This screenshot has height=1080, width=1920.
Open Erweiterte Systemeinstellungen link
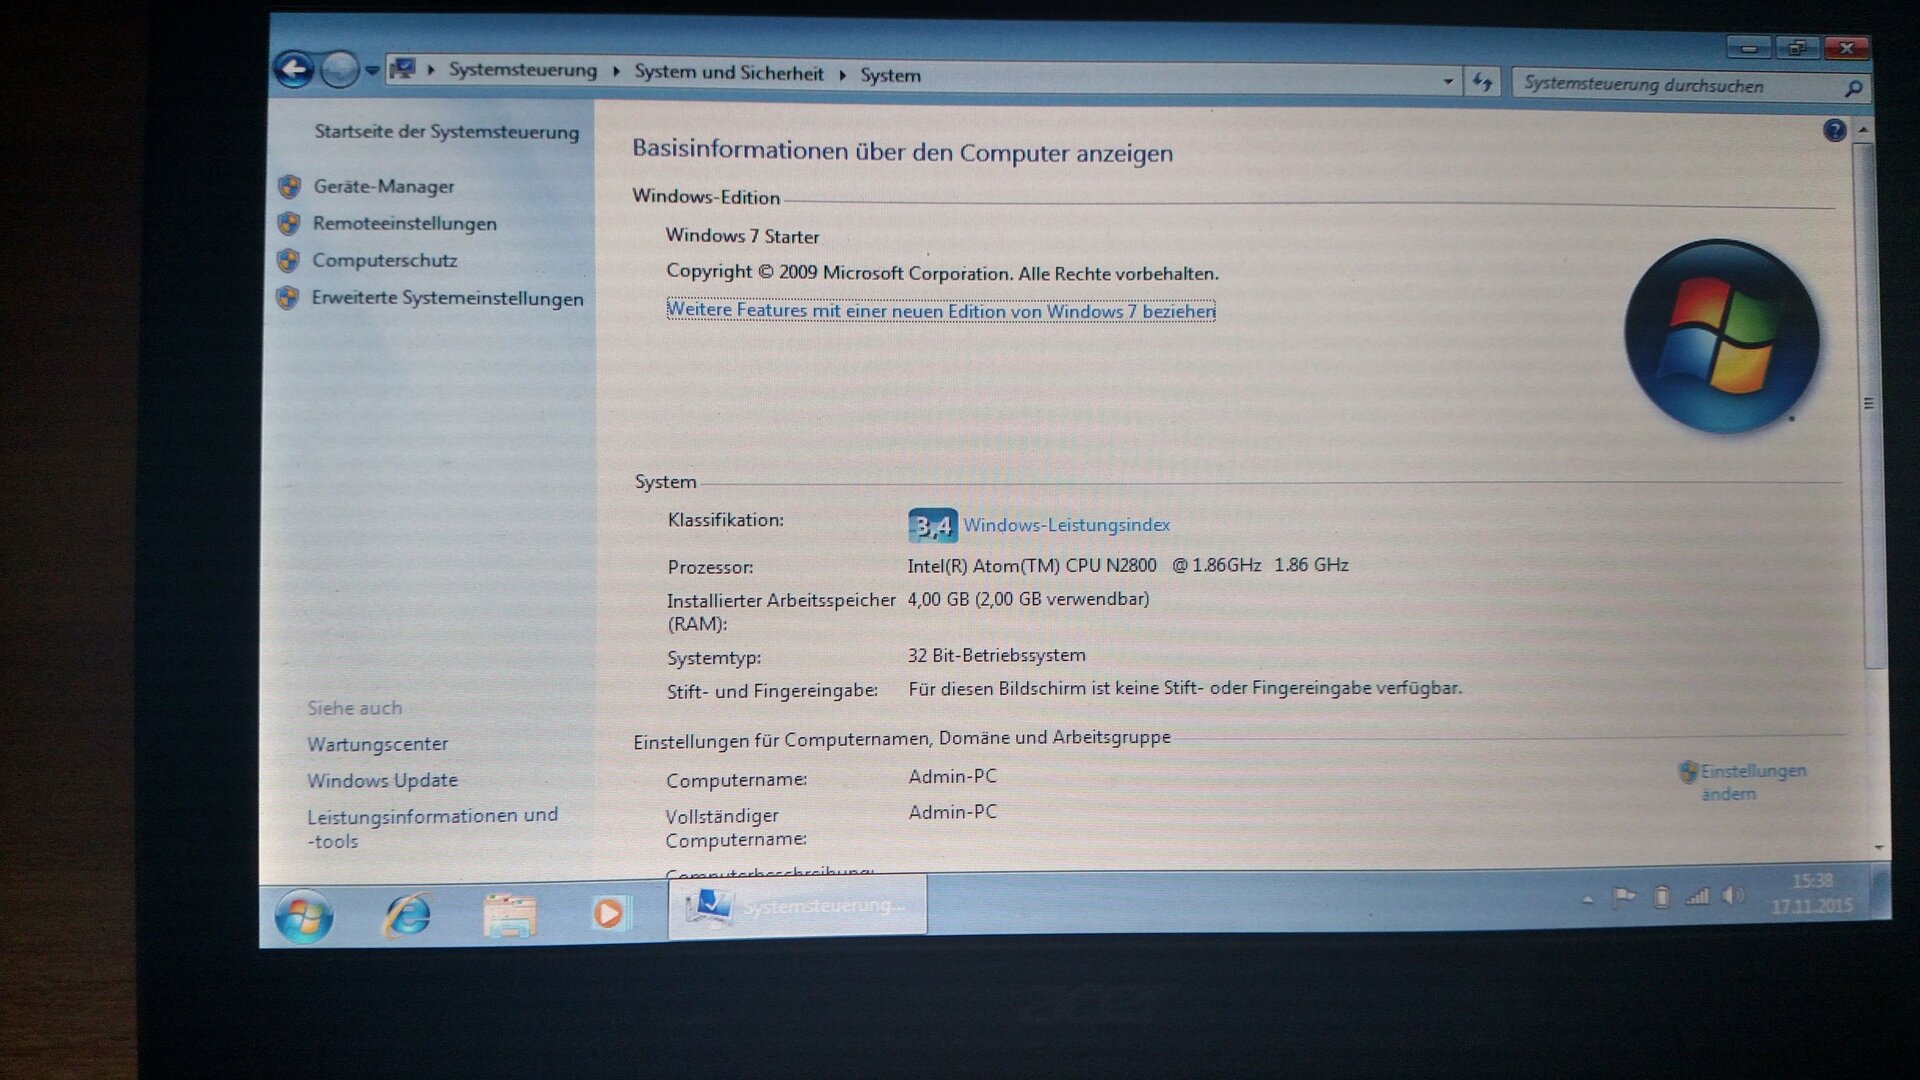point(447,298)
